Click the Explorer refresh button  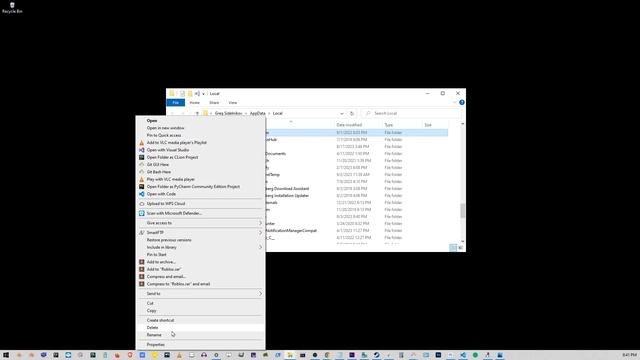coord(351,113)
